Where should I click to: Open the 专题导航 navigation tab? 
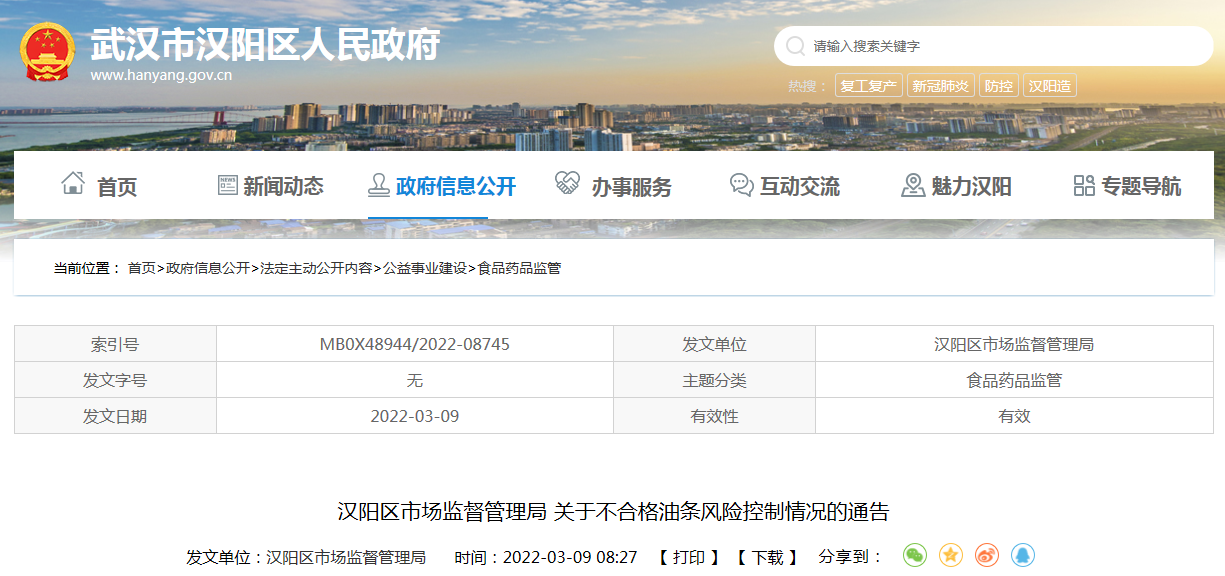click(x=1141, y=186)
